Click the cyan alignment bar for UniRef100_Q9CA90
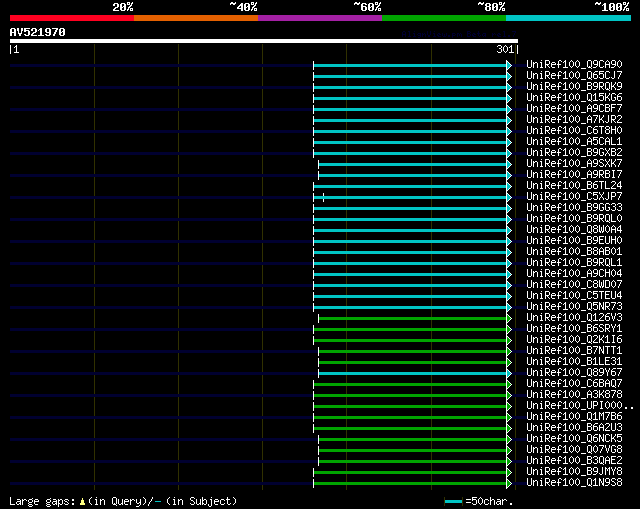 click(410, 65)
